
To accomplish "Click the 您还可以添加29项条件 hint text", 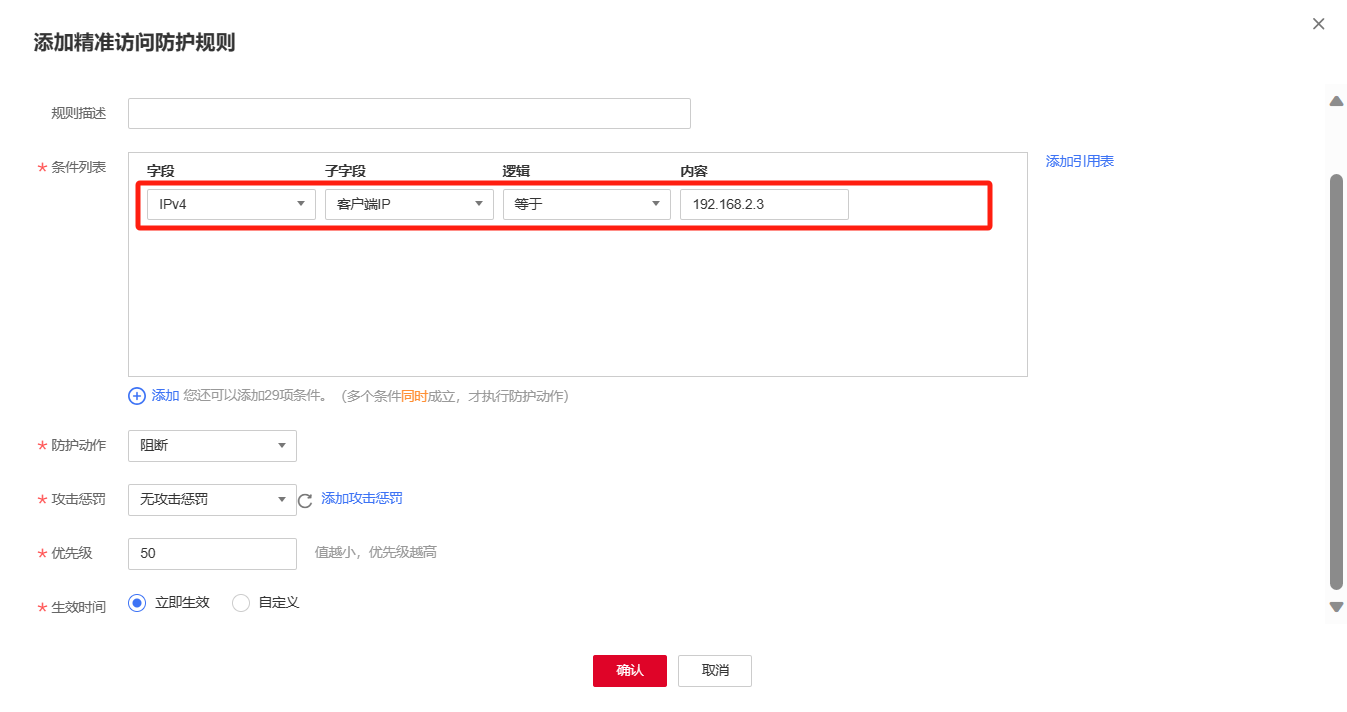I will (x=255, y=396).
